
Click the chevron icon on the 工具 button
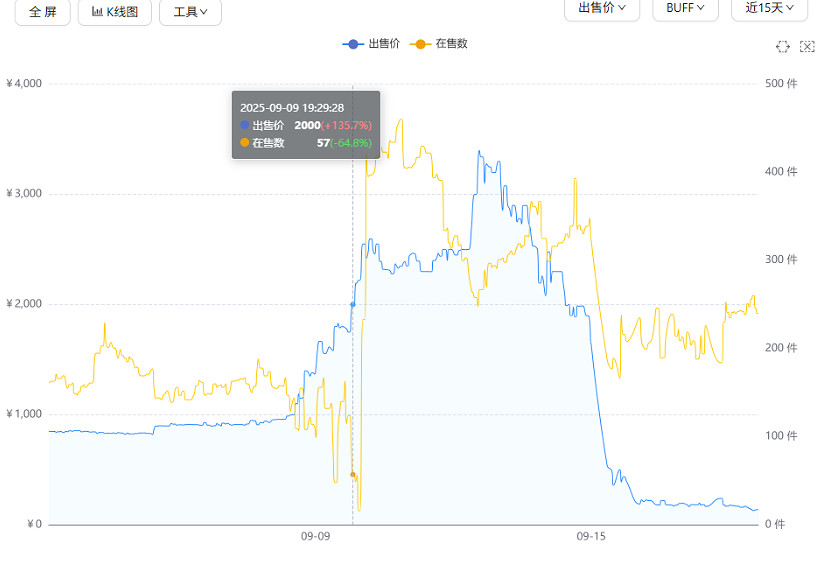pyautogui.click(x=204, y=13)
